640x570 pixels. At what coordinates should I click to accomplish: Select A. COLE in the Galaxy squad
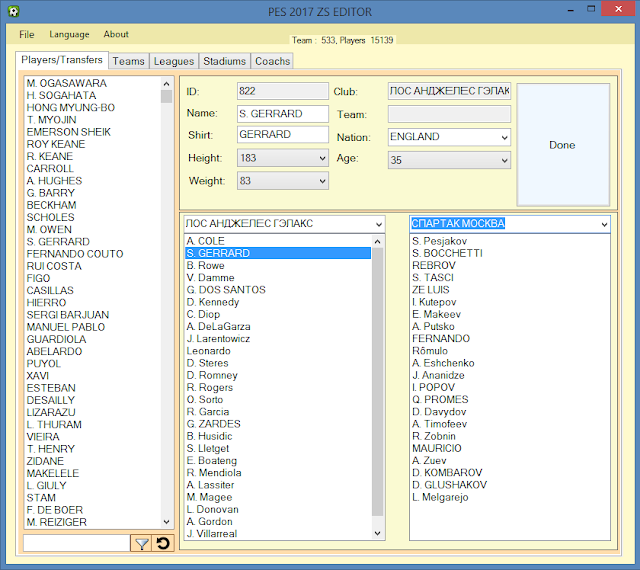click(206, 241)
